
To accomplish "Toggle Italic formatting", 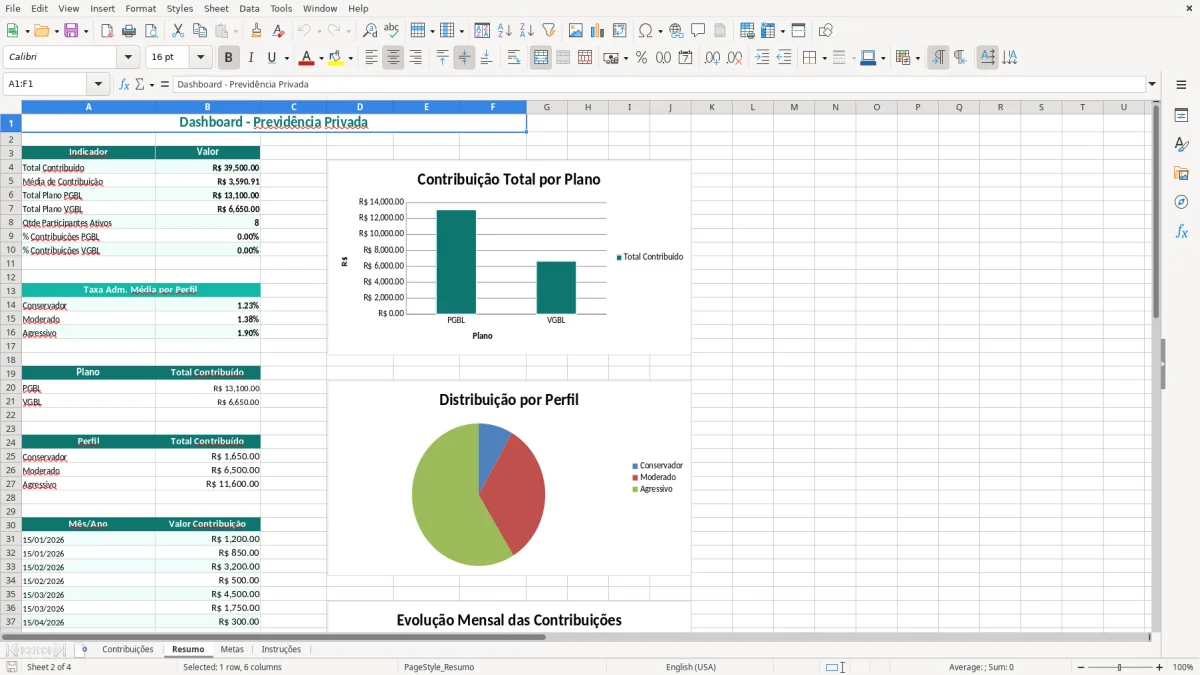I will (250, 58).
